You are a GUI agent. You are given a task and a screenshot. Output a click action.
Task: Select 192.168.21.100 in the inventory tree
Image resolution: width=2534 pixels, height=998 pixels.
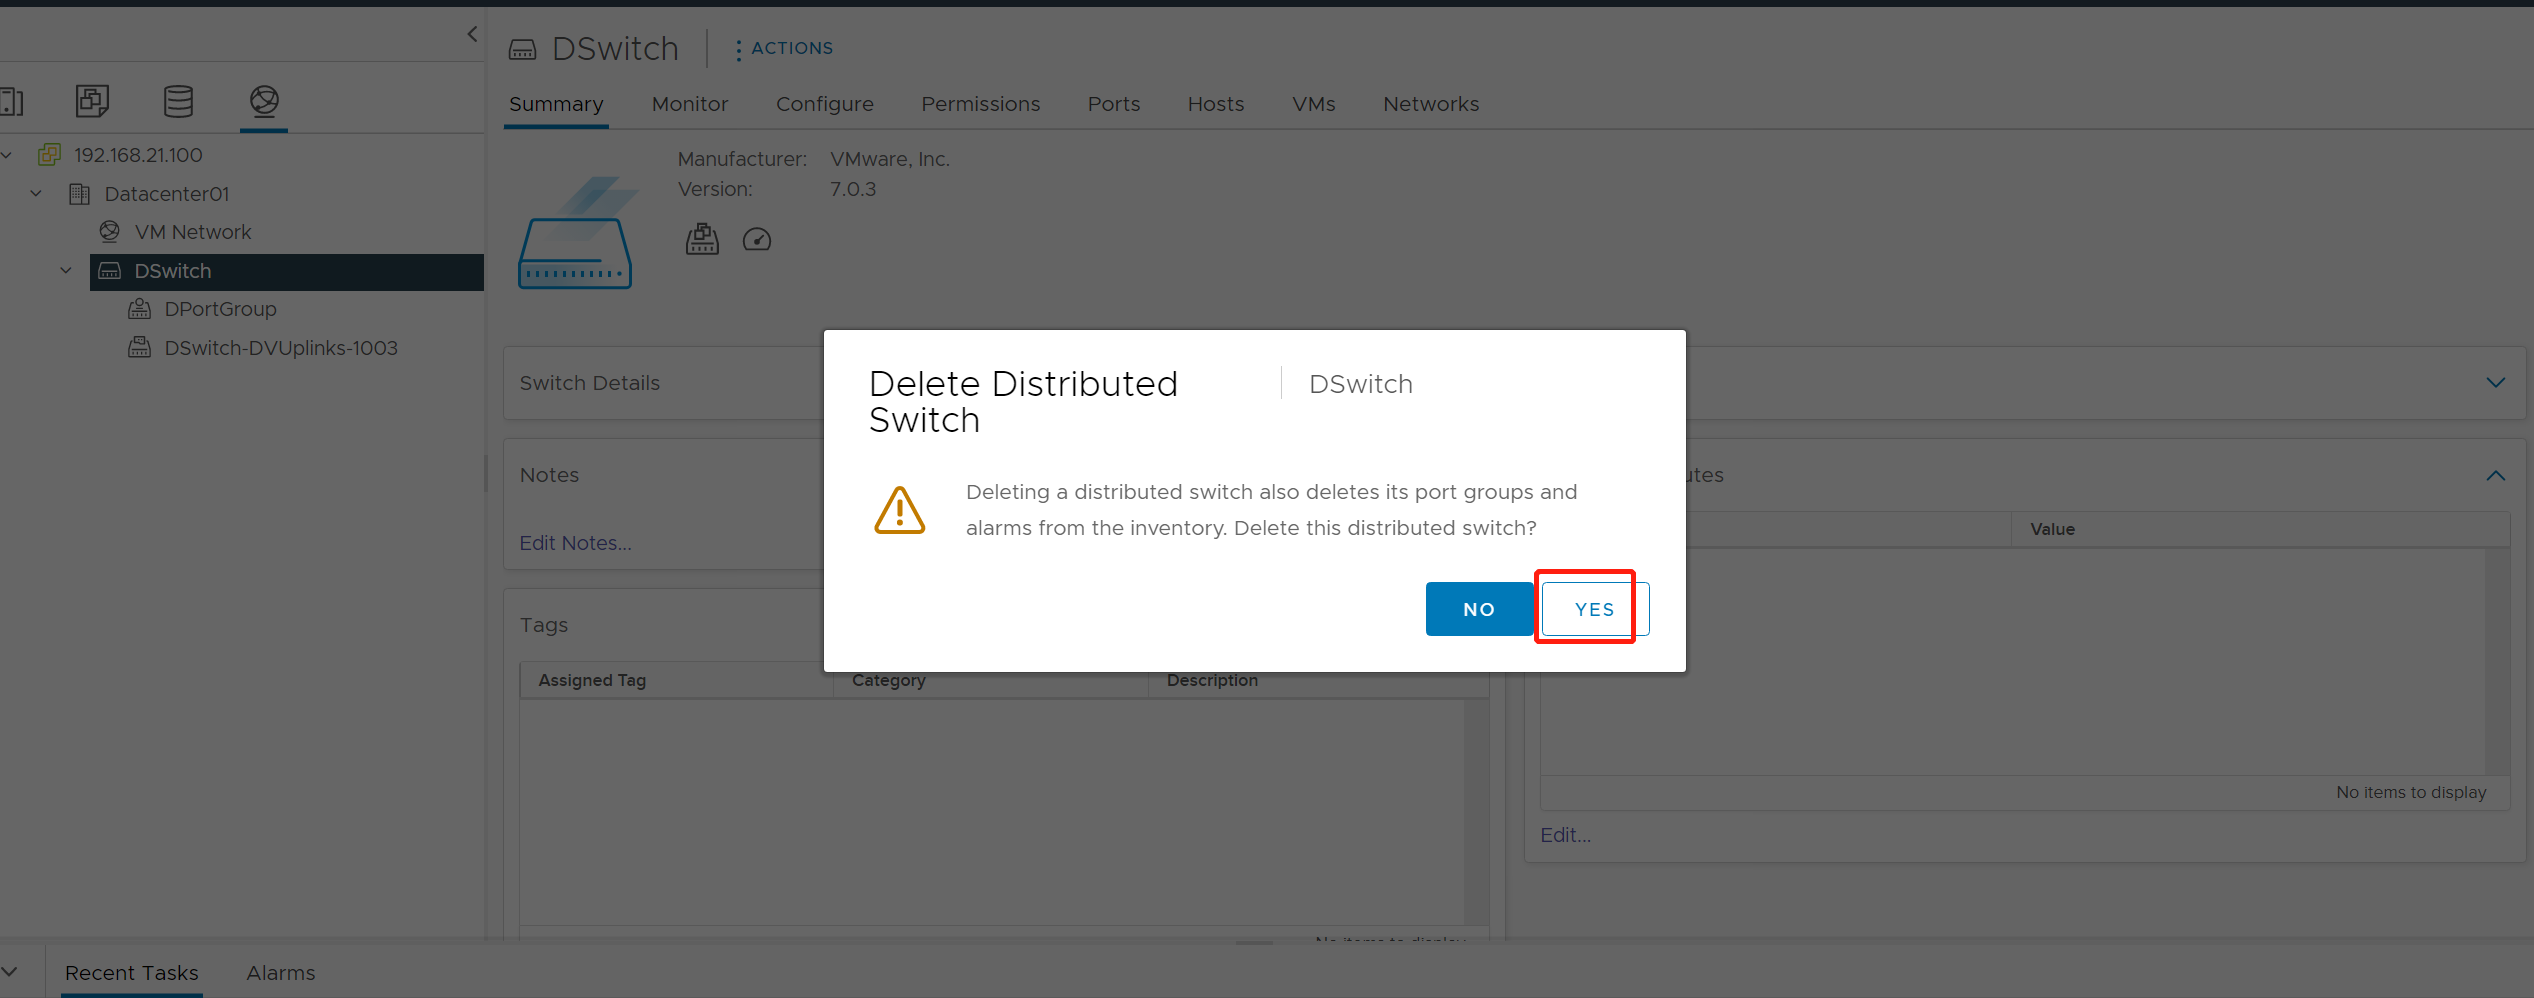(138, 155)
